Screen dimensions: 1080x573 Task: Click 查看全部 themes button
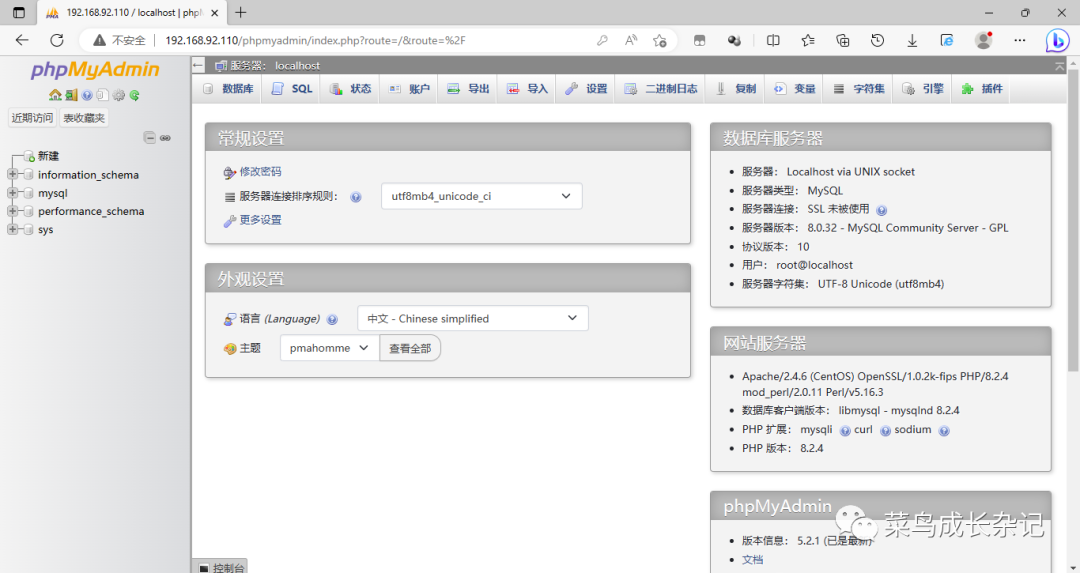pyautogui.click(x=410, y=348)
